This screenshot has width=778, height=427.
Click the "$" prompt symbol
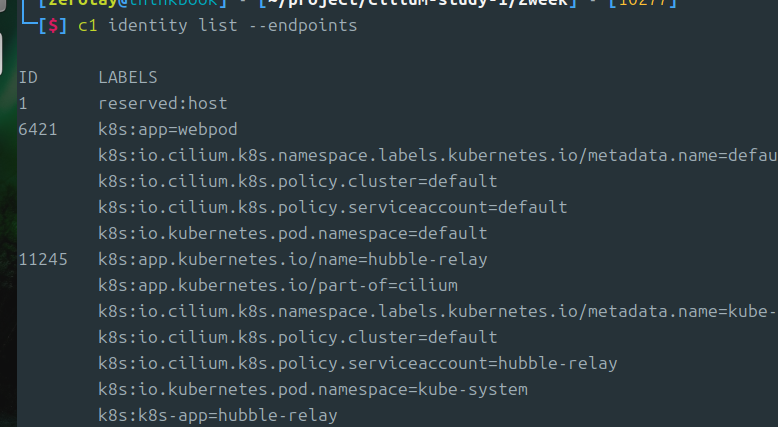[53, 25]
